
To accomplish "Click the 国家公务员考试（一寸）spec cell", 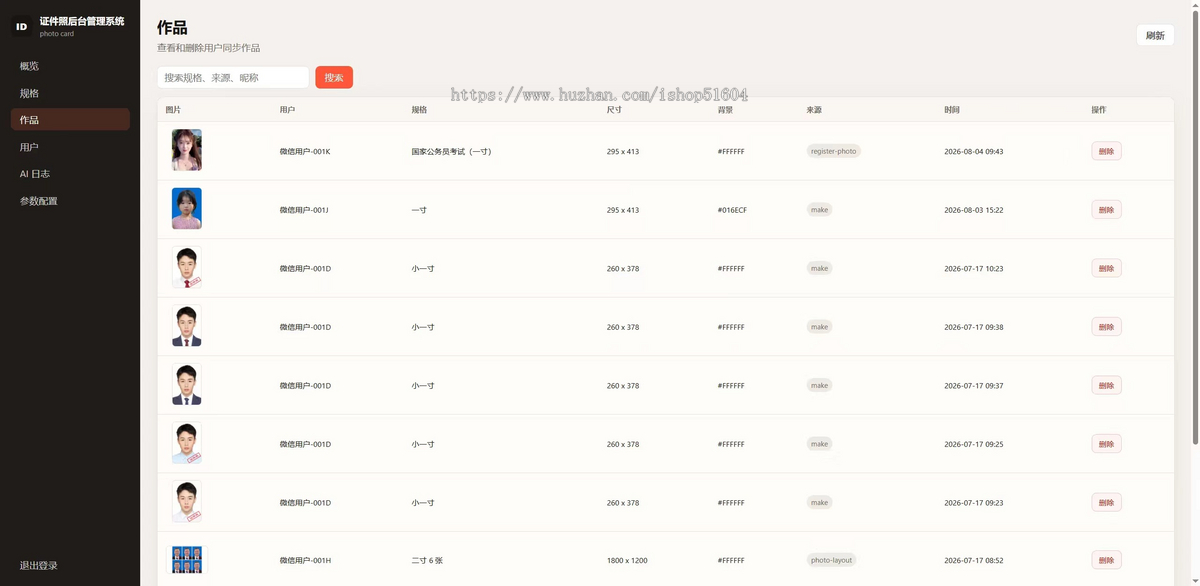I will 451,152.
